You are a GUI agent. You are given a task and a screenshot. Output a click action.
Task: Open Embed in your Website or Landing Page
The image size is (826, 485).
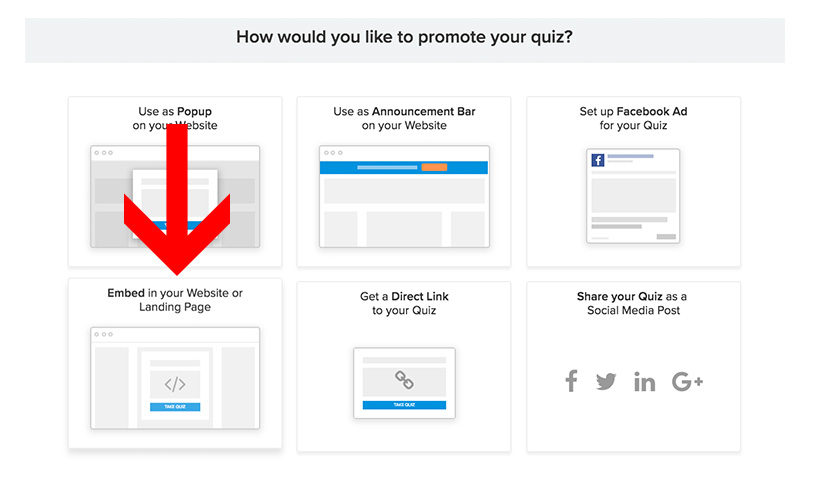175,363
